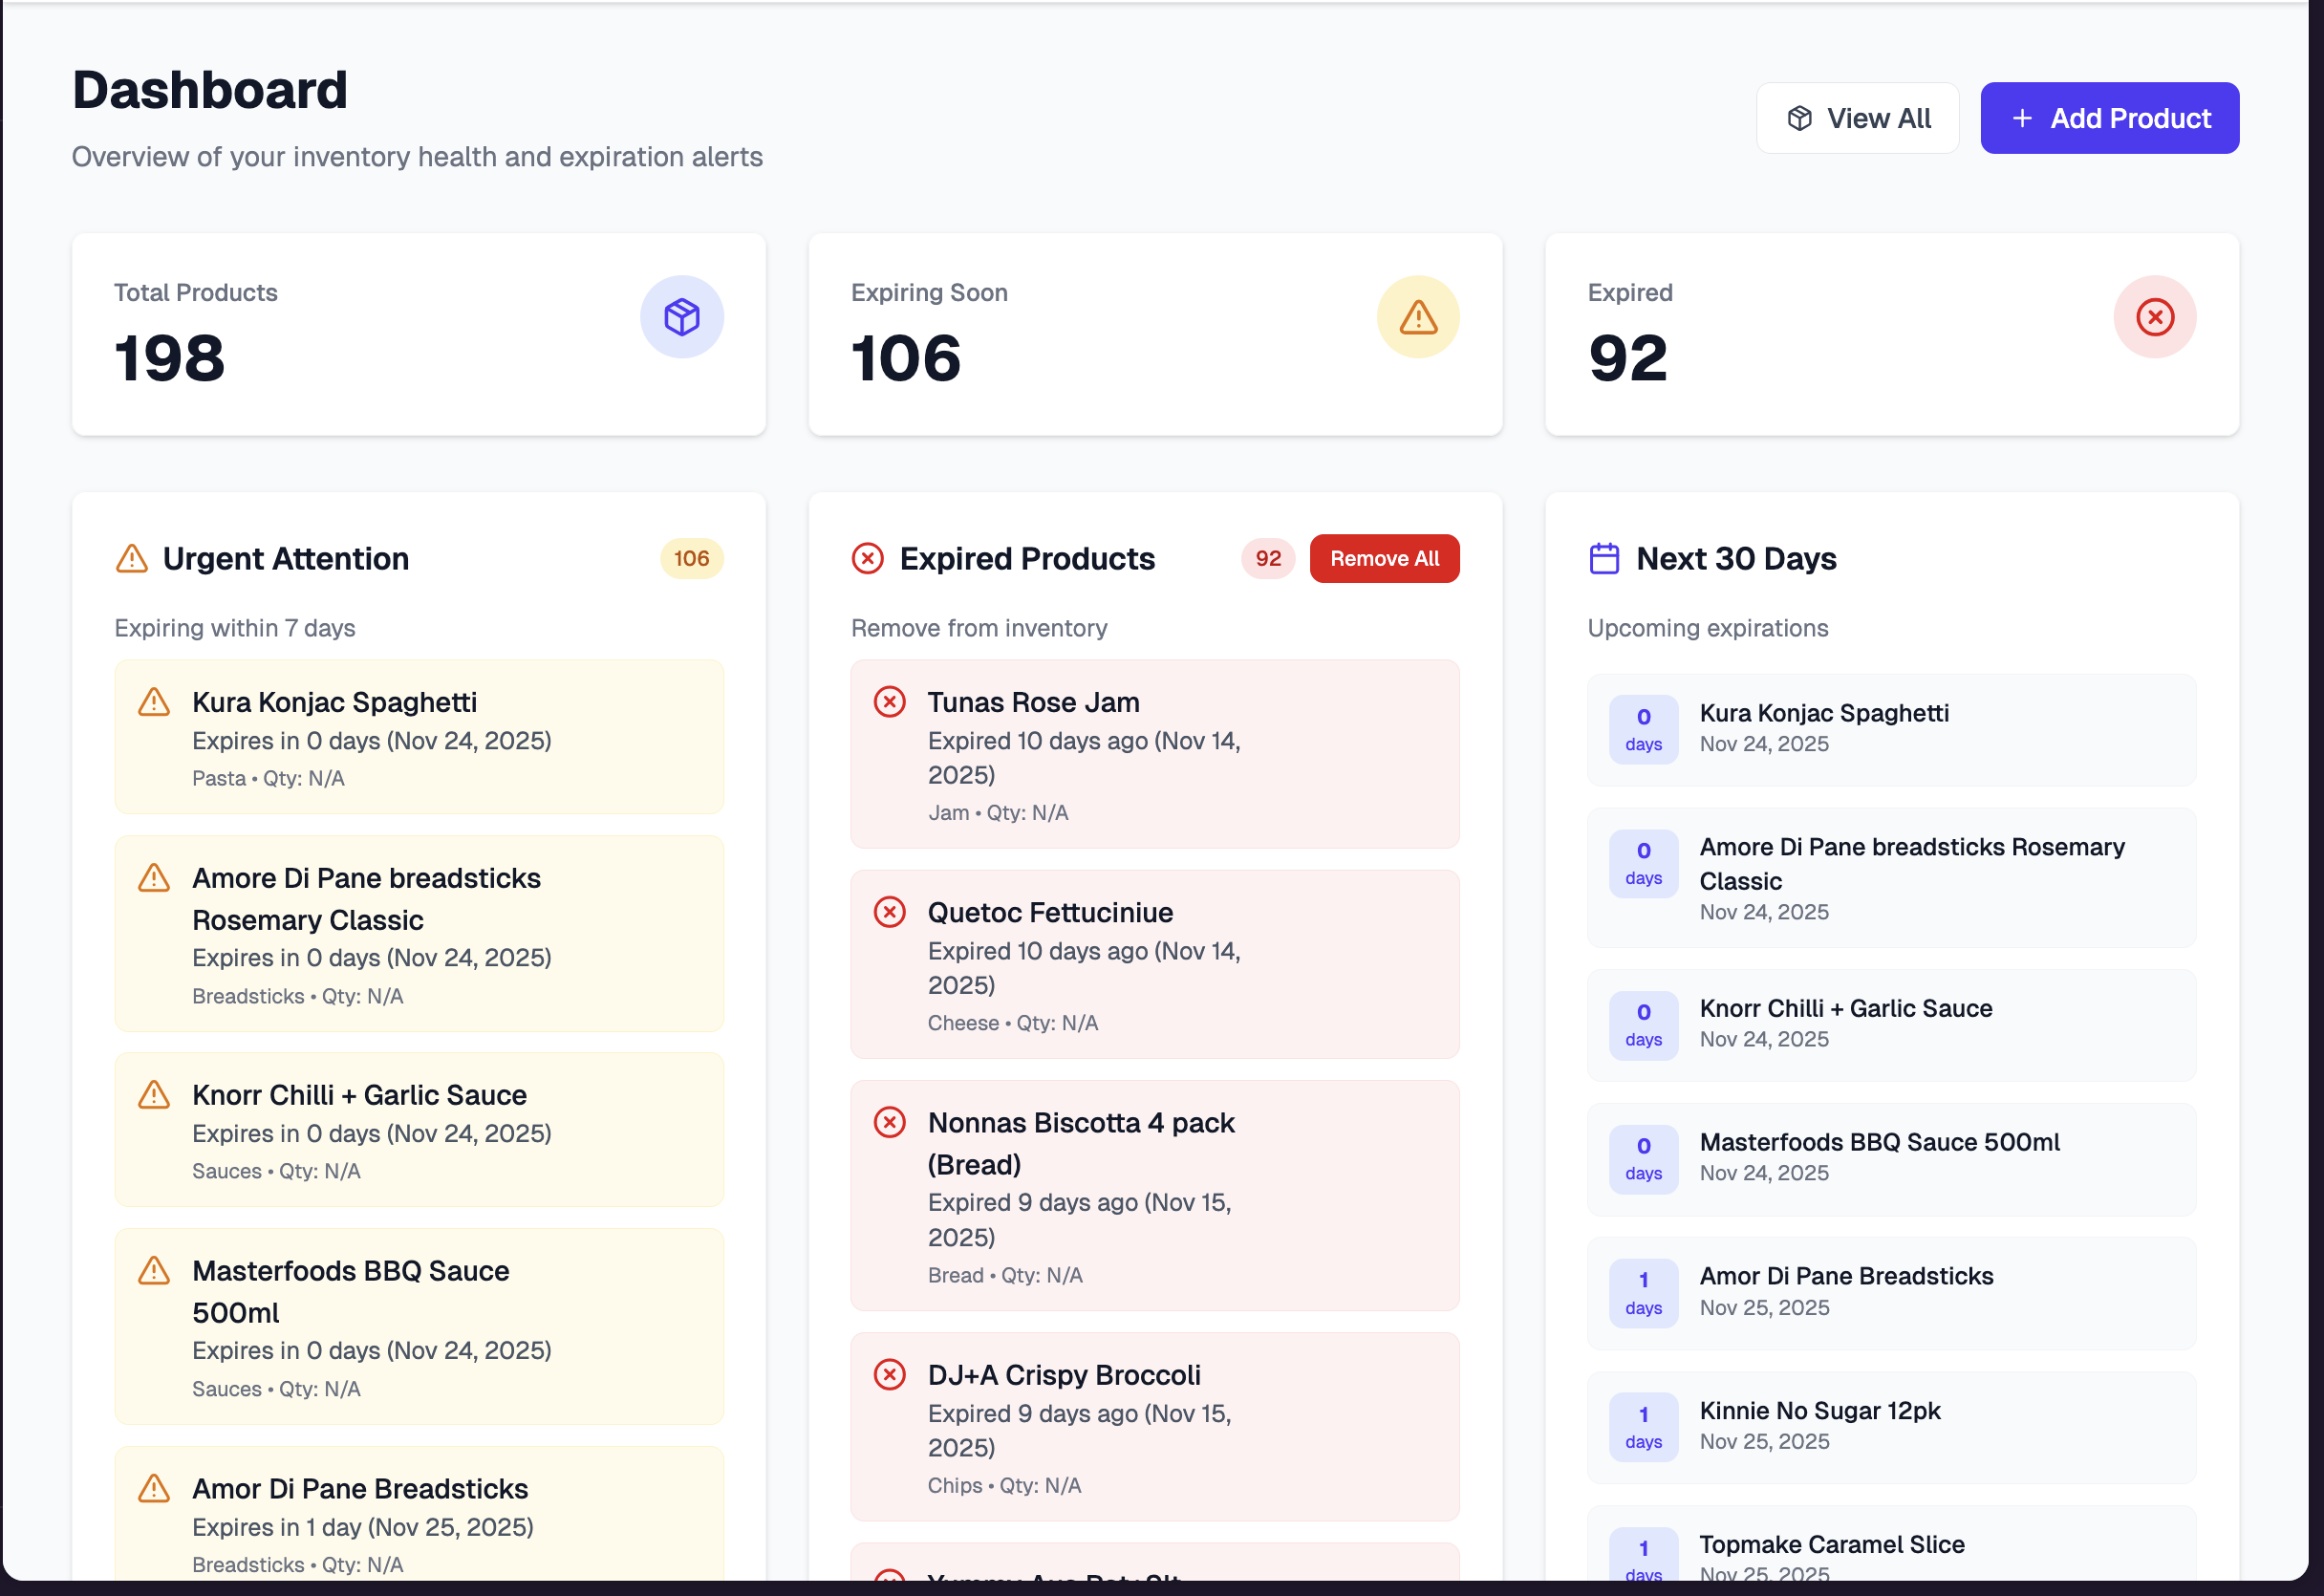This screenshot has height=1596, width=2324.
Task: Click the 0 days badge for Amore Di Pane Rosemary
Action: (1643, 864)
